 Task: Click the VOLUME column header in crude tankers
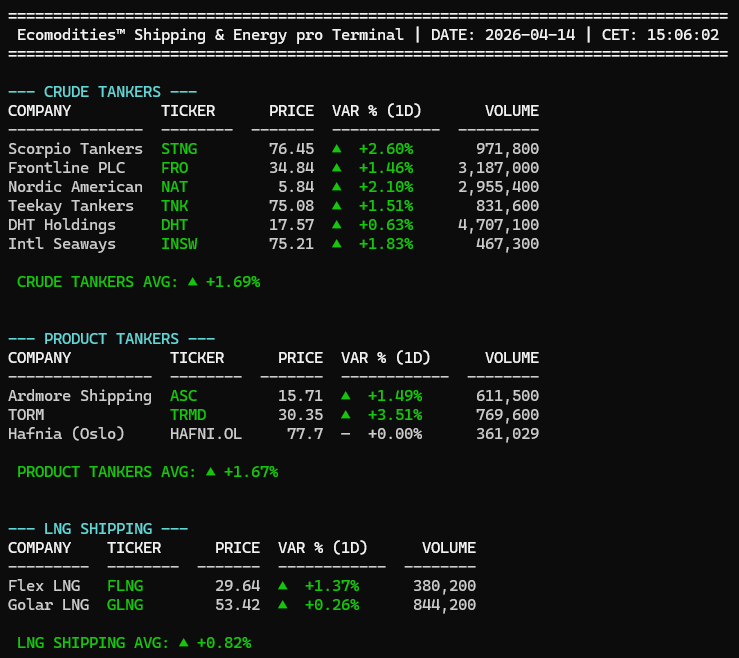[511, 111]
